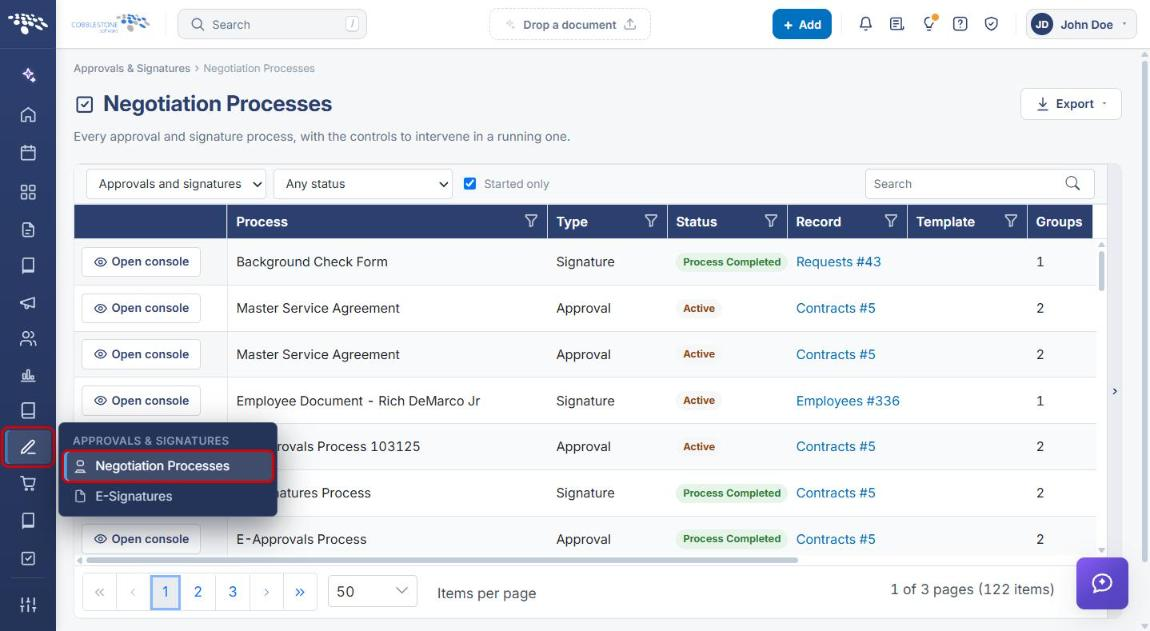Click the Drop a document button

click(x=570, y=24)
